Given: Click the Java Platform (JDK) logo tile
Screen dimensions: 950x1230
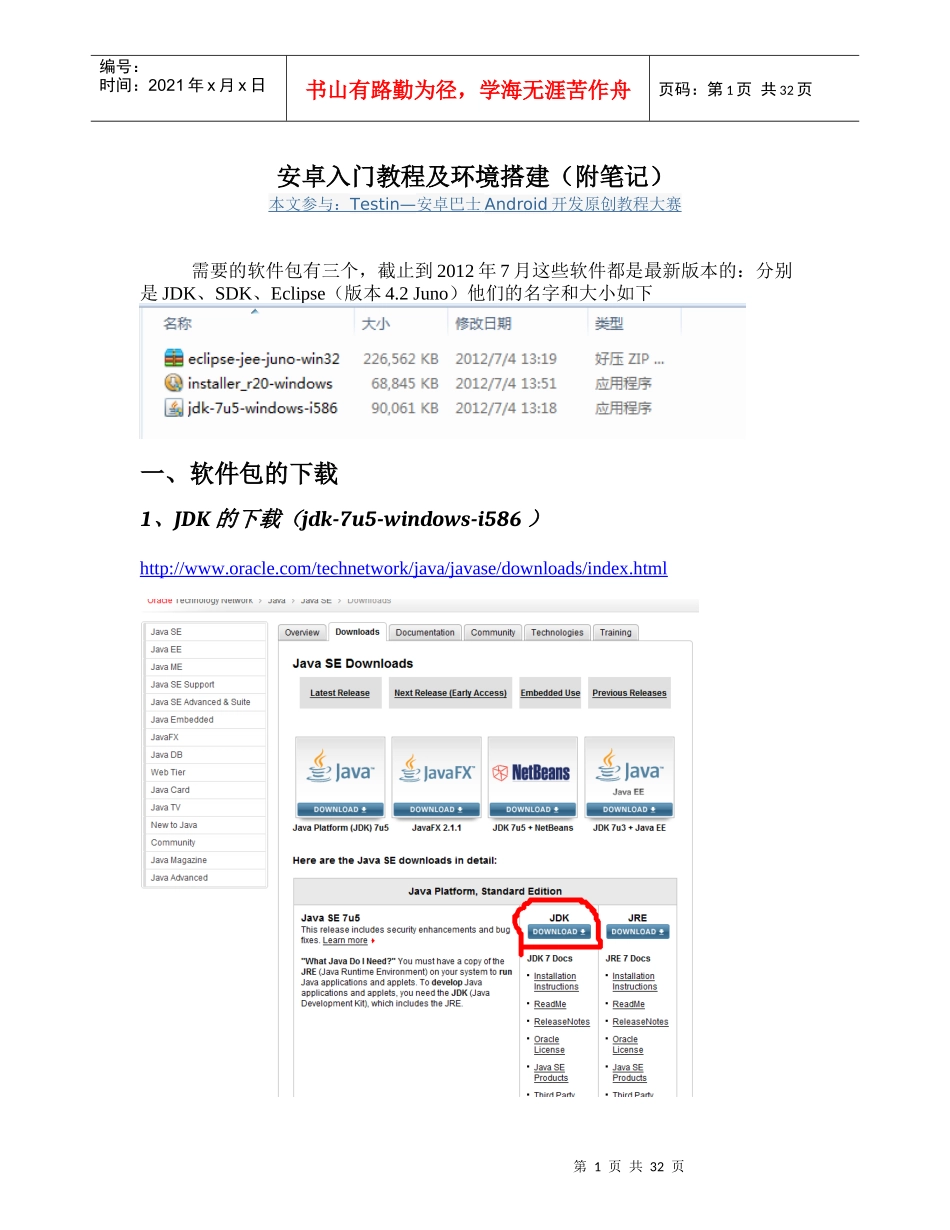Looking at the screenshot, I should click(x=340, y=770).
